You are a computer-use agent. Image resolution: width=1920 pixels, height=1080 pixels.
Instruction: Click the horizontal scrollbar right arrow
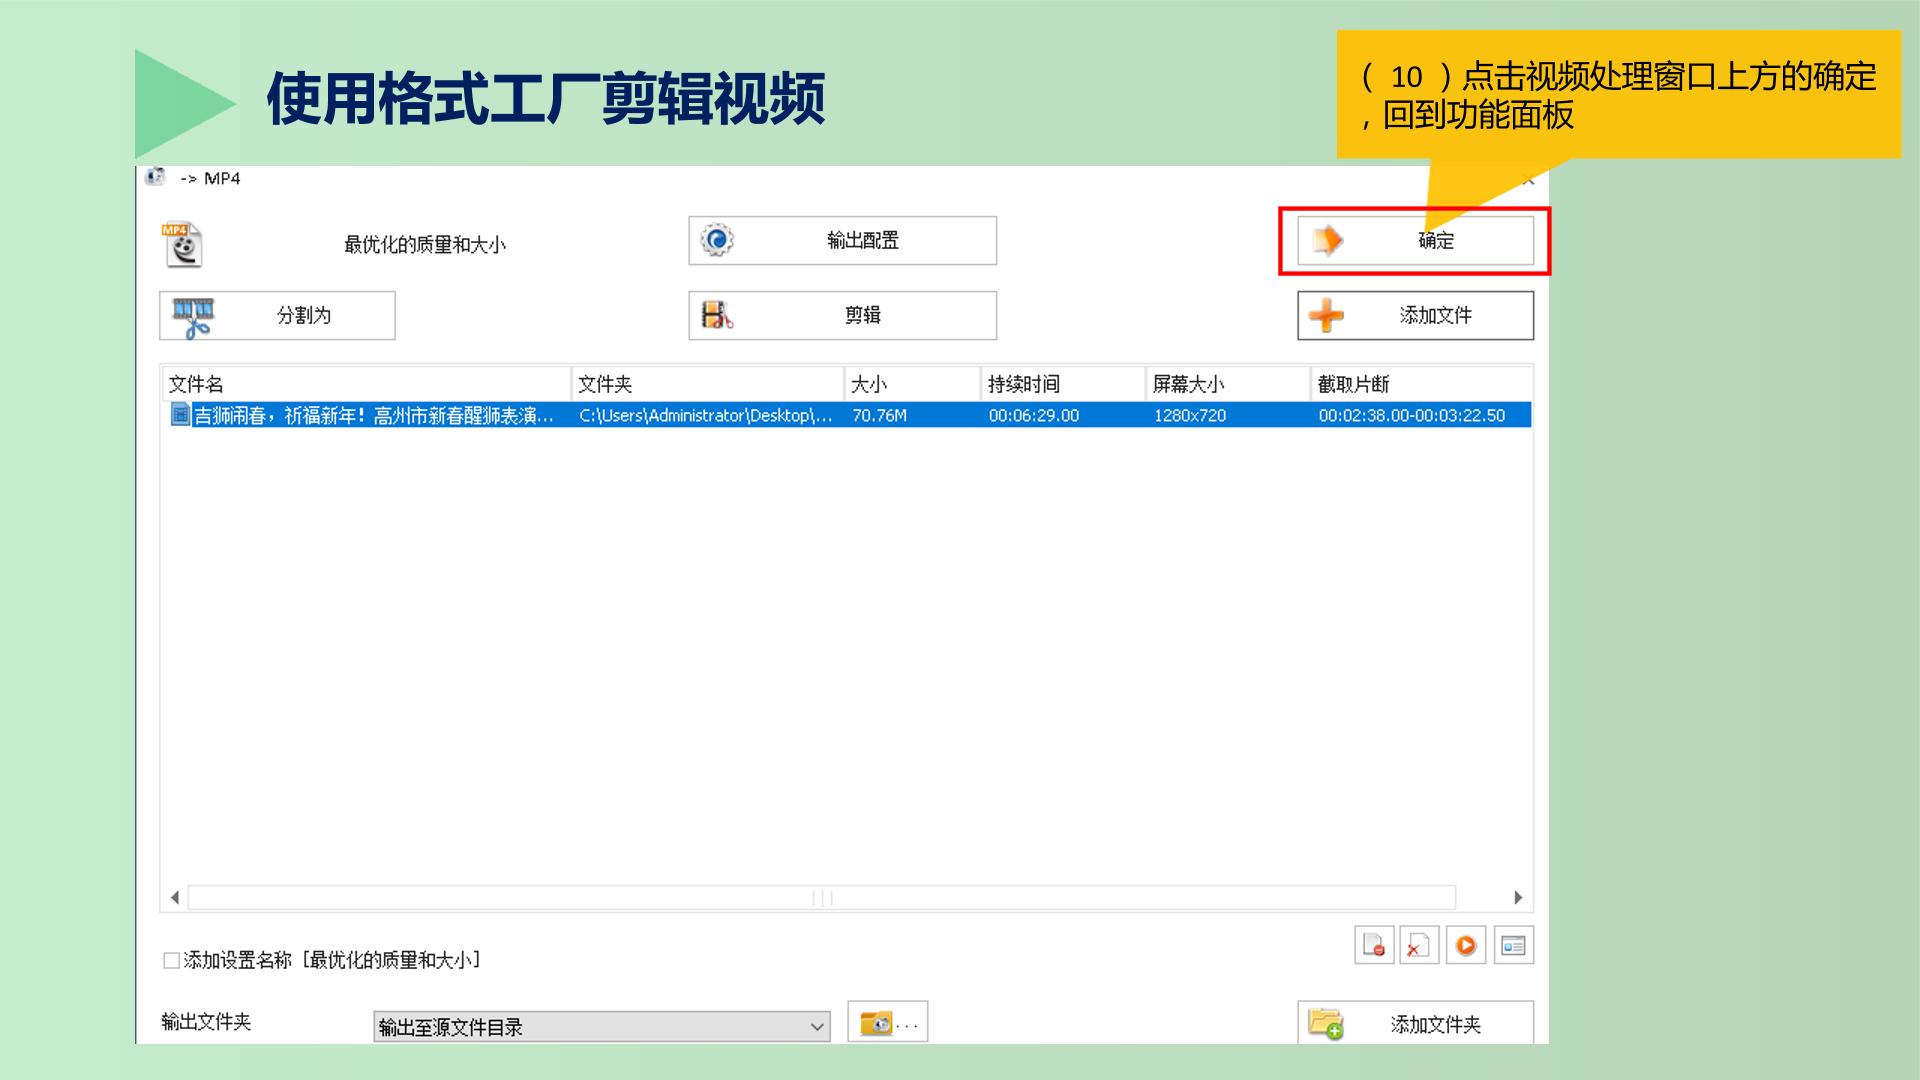(1518, 897)
